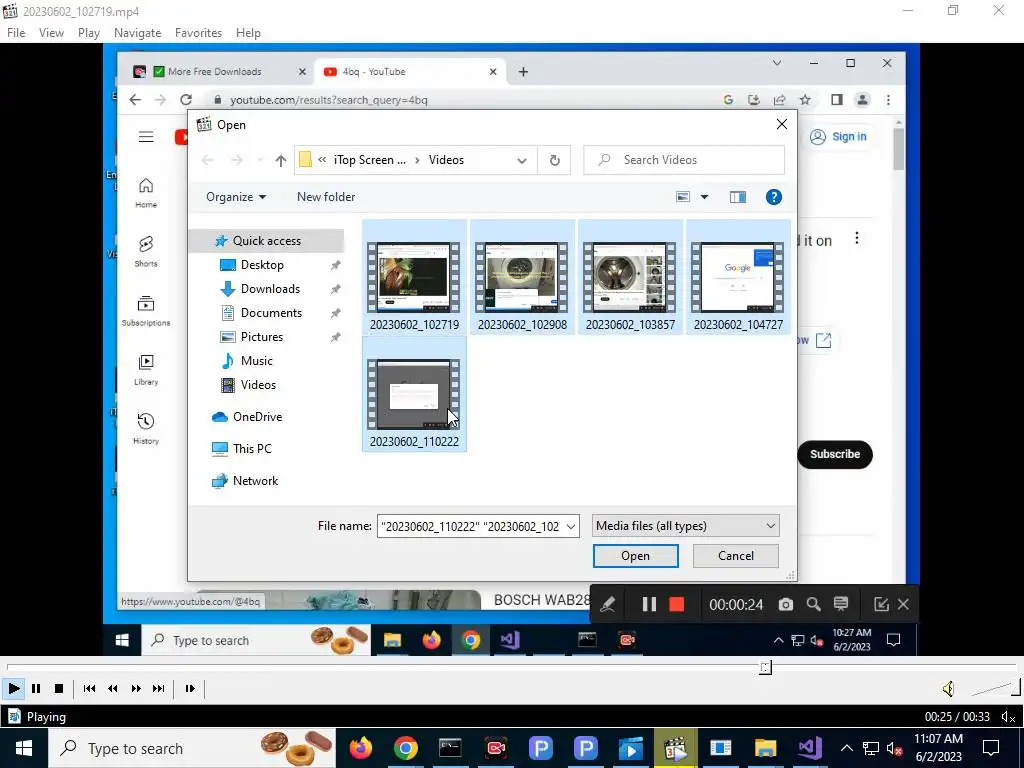Open Chrome three-dot menu
Screen dimensions: 1024x768
[888, 100]
